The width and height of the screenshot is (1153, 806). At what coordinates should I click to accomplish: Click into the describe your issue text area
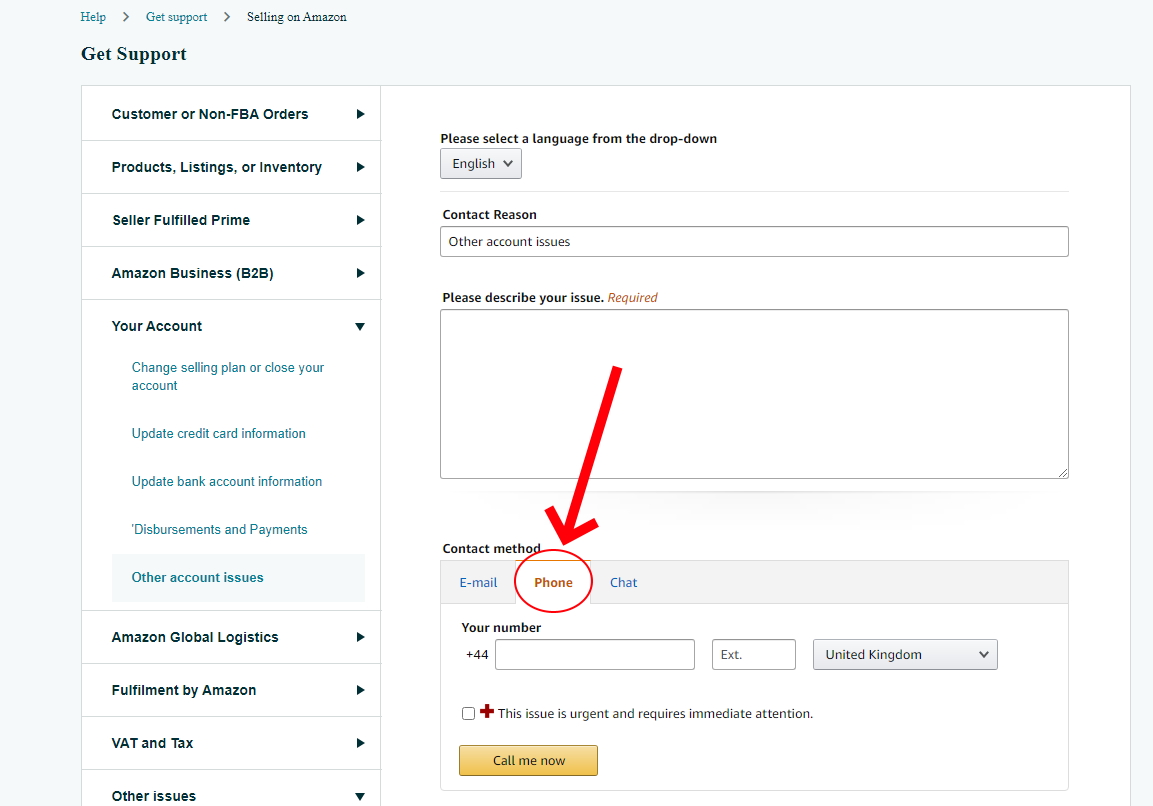click(x=754, y=393)
